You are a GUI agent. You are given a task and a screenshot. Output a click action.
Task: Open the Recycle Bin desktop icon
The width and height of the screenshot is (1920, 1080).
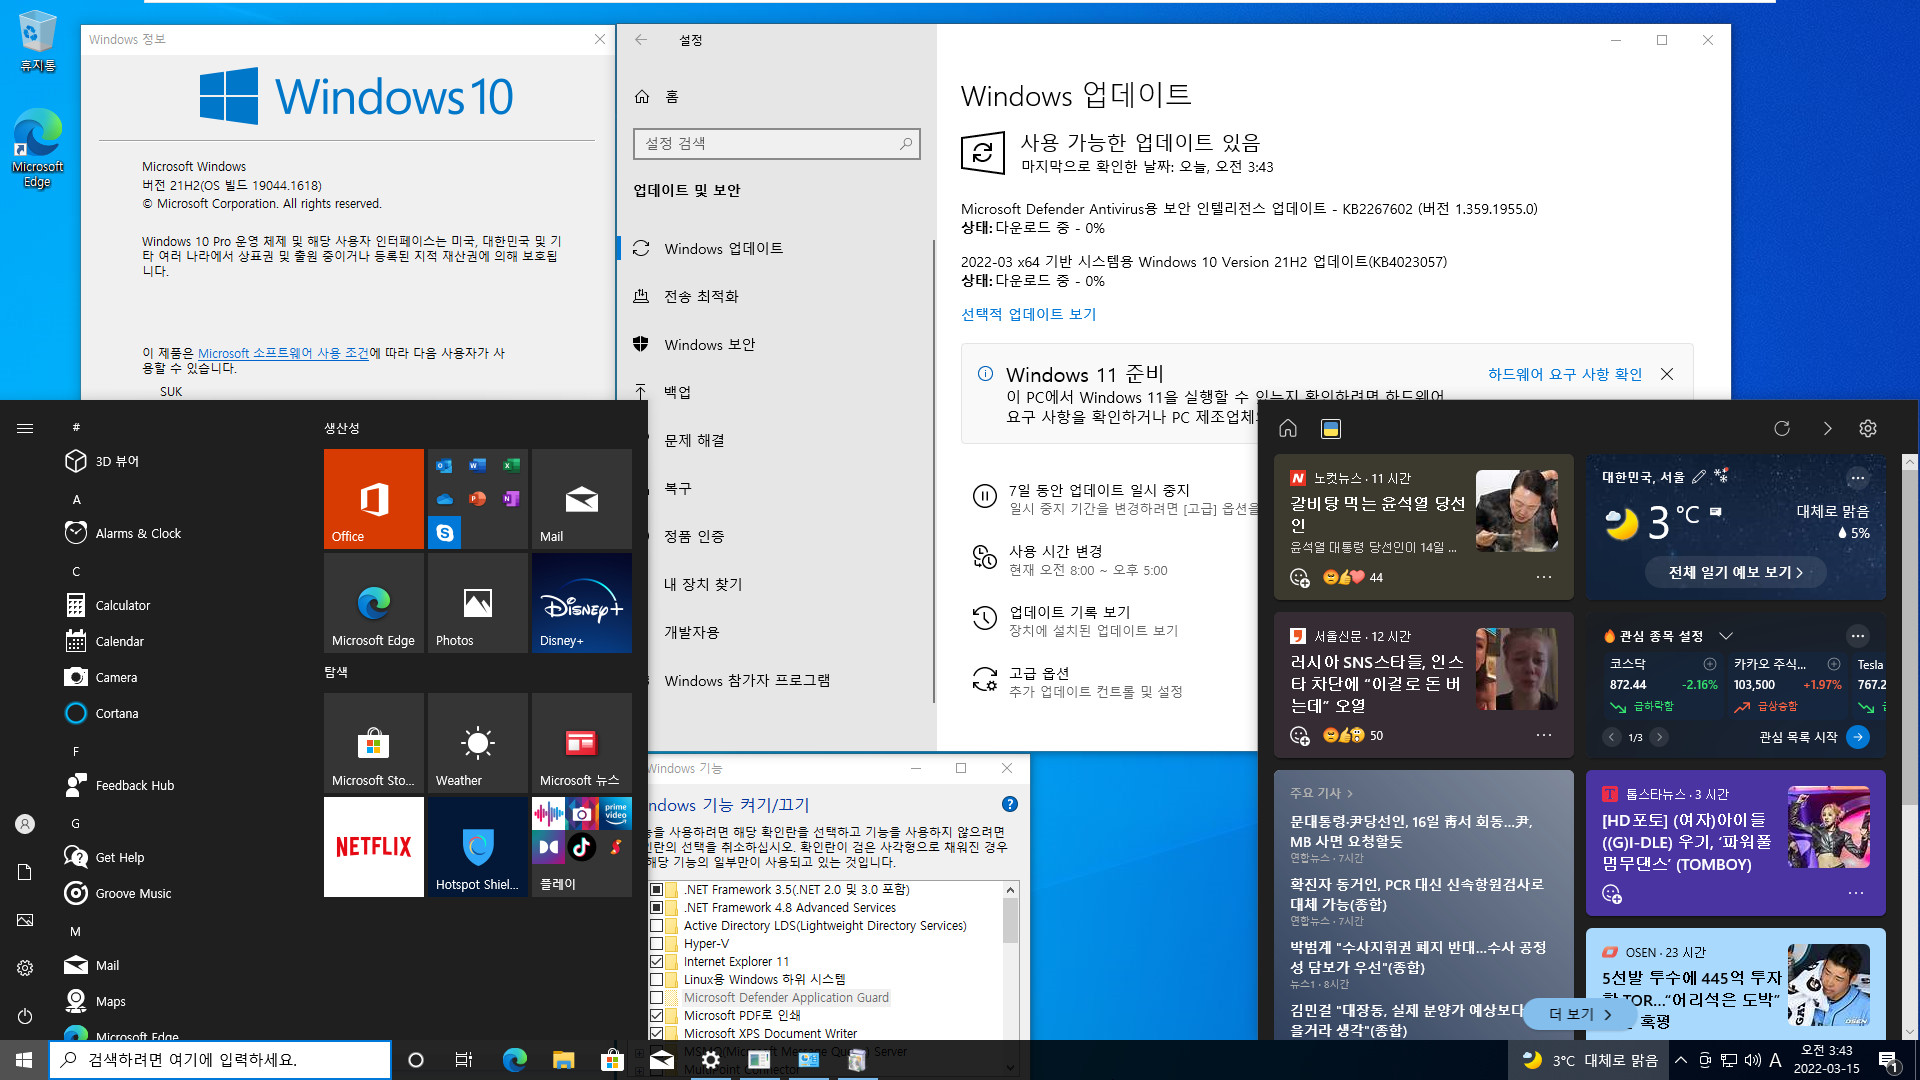pyautogui.click(x=37, y=42)
